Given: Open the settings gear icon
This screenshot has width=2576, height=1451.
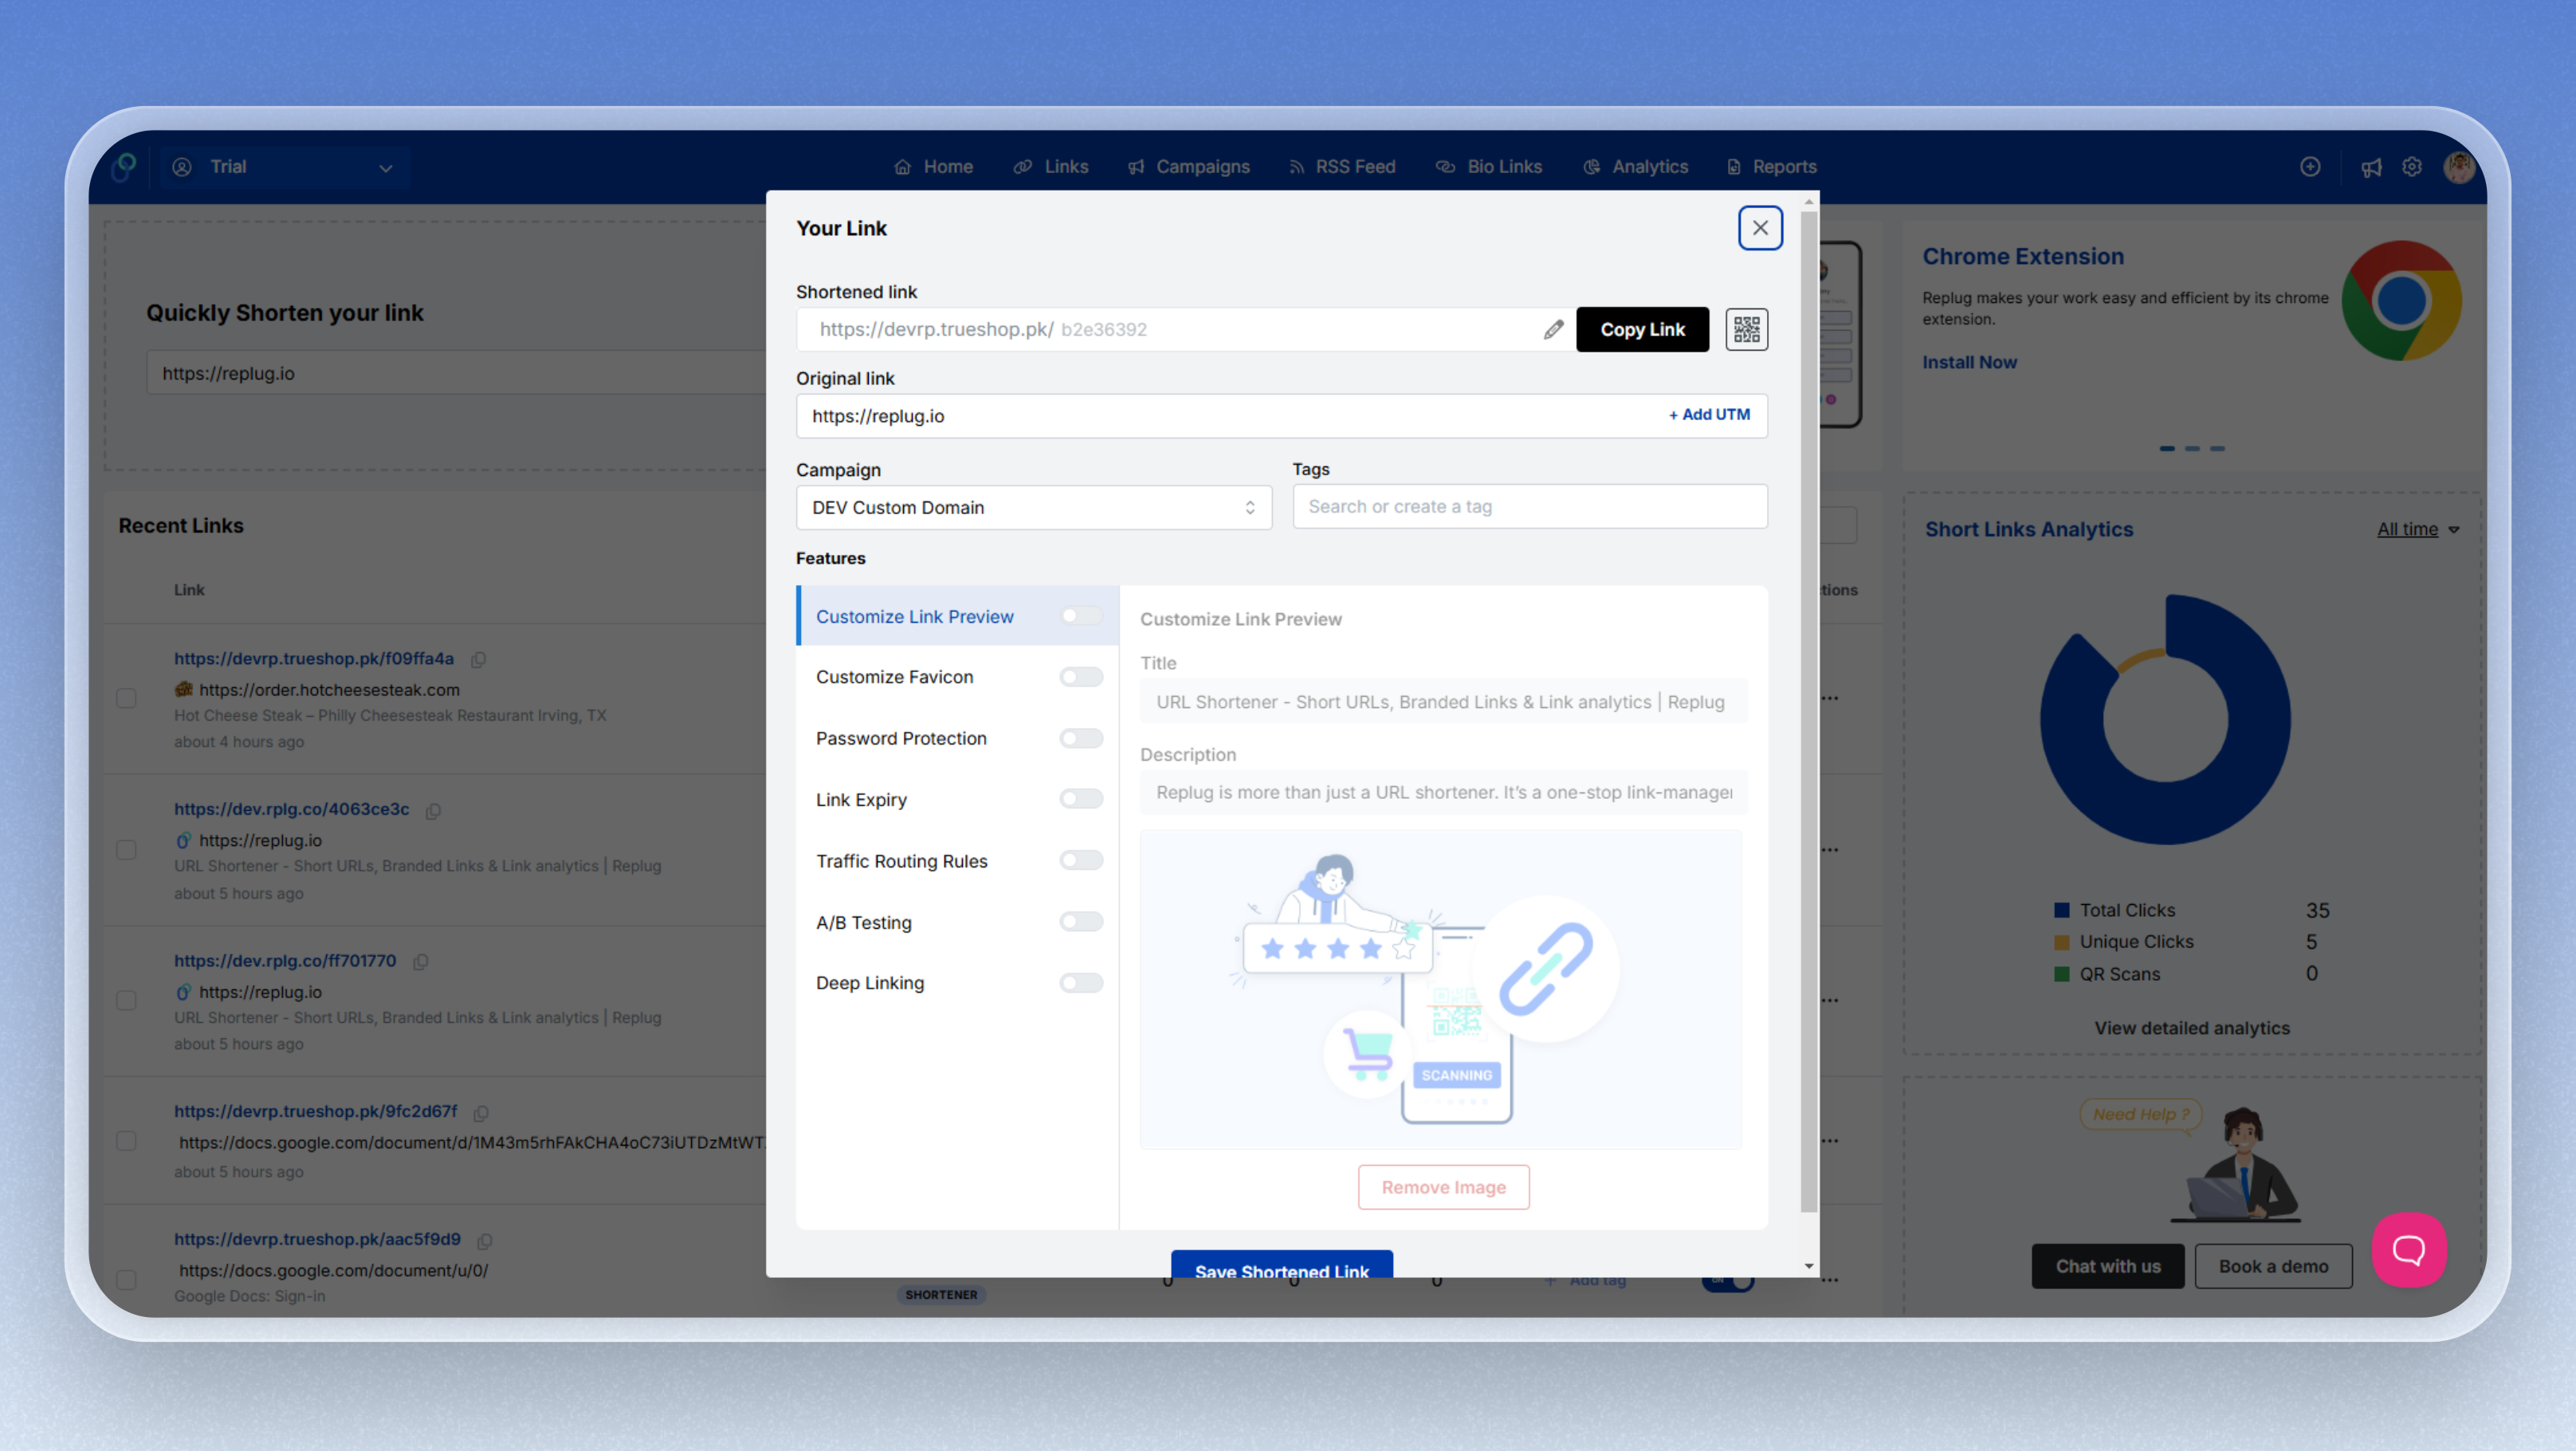Looking at the screenshot, I should click(x=2412, y=167).
